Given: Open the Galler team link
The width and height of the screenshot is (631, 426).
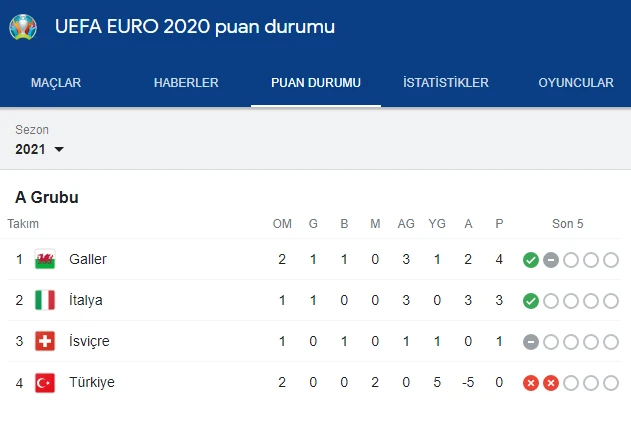Looking at the screenshot, I should click(88, 259).
